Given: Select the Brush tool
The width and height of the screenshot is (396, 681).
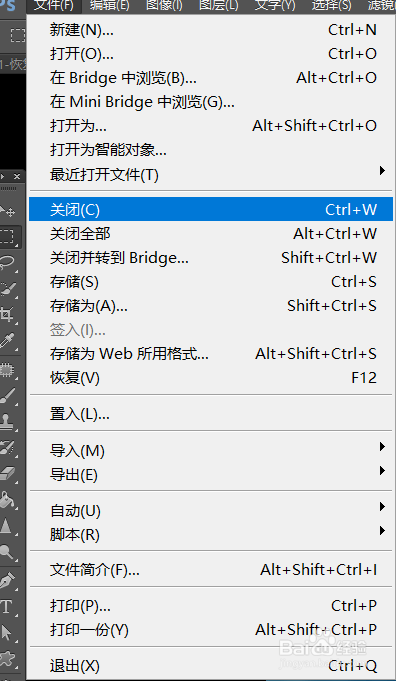Looking at the screenshot, I should coord(9,395).
